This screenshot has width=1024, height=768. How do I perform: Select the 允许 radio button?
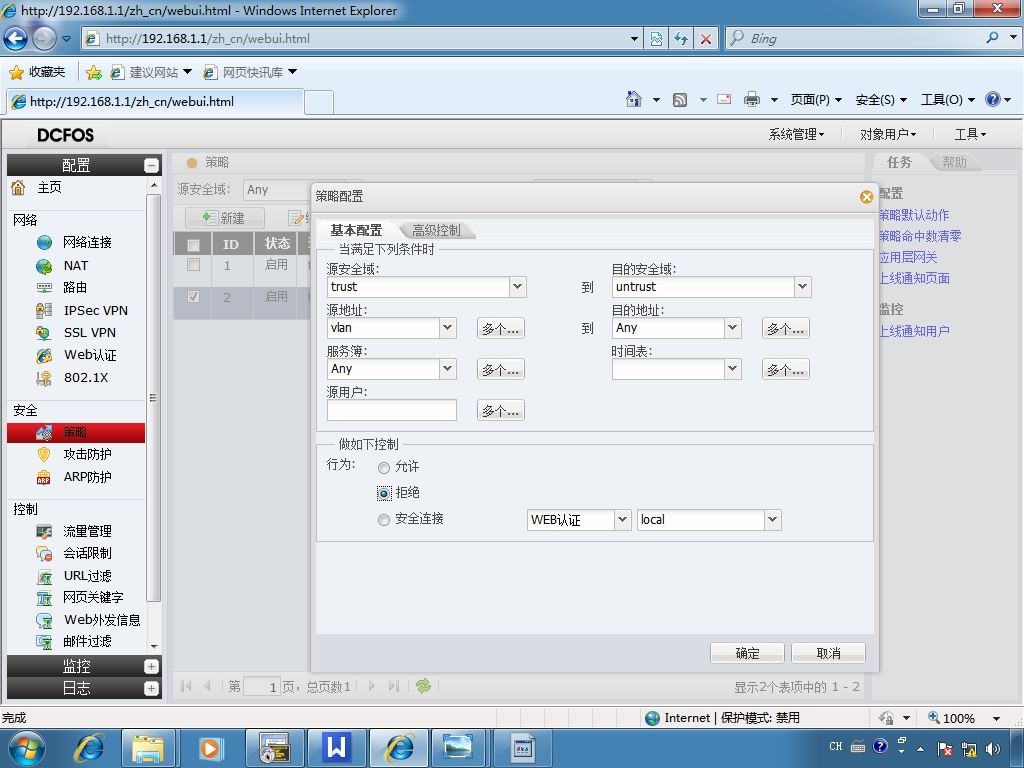[384, 468]
